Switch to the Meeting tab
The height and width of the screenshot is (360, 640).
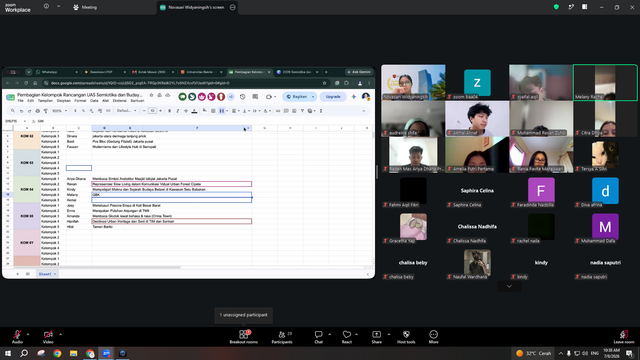pyautogui.click(x=85, y=7)
